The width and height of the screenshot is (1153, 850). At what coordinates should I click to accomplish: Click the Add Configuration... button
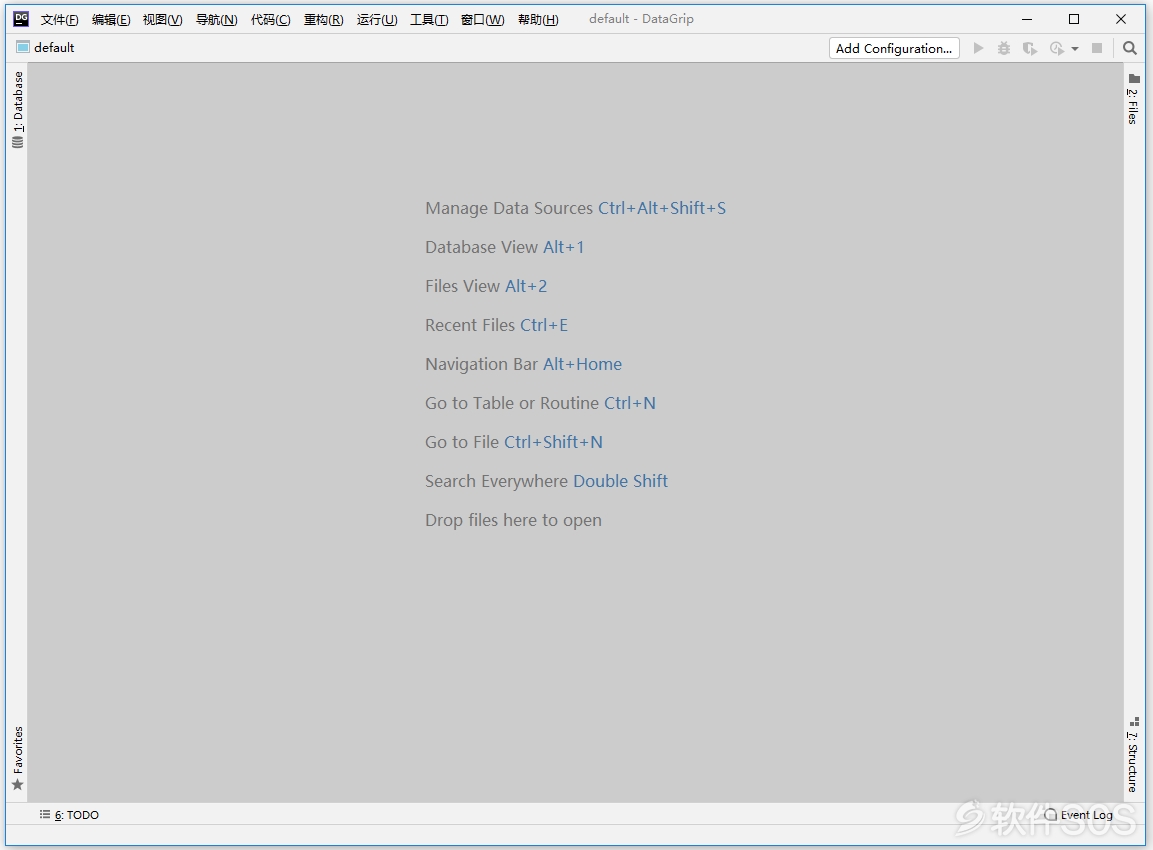(x=894, y=49)
